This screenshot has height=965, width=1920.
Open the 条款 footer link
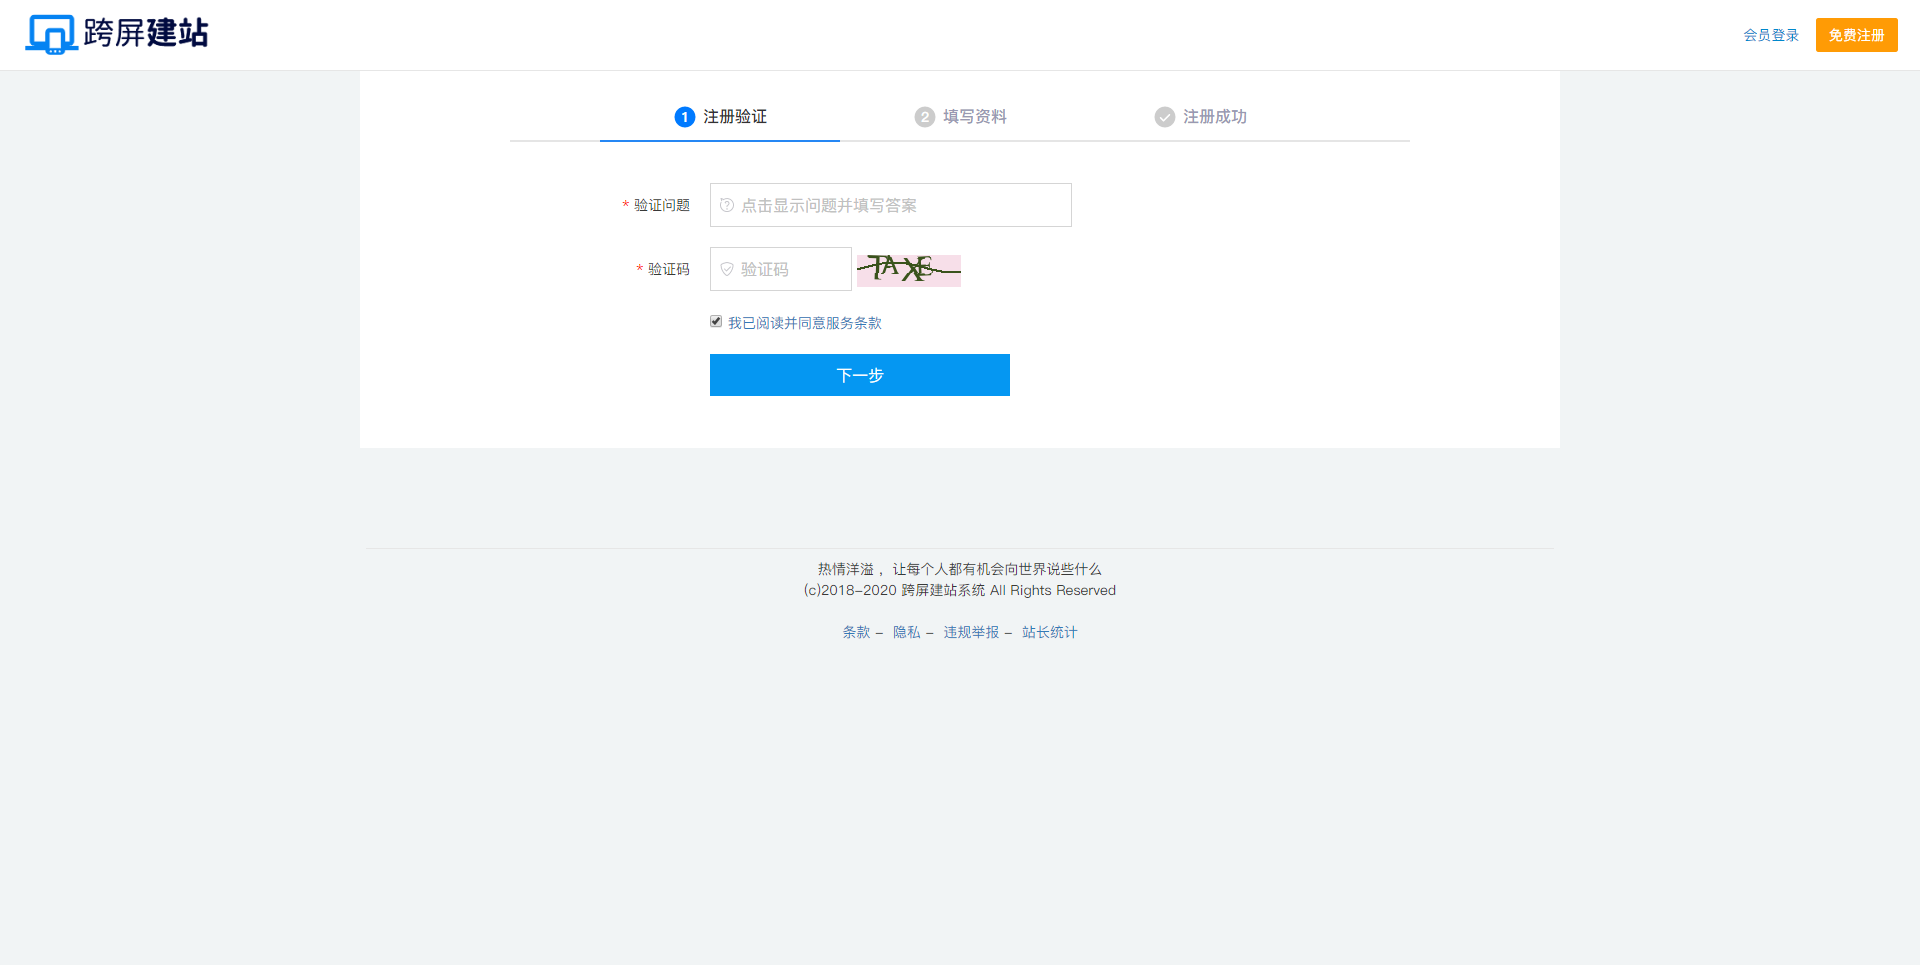click(856, 632)
